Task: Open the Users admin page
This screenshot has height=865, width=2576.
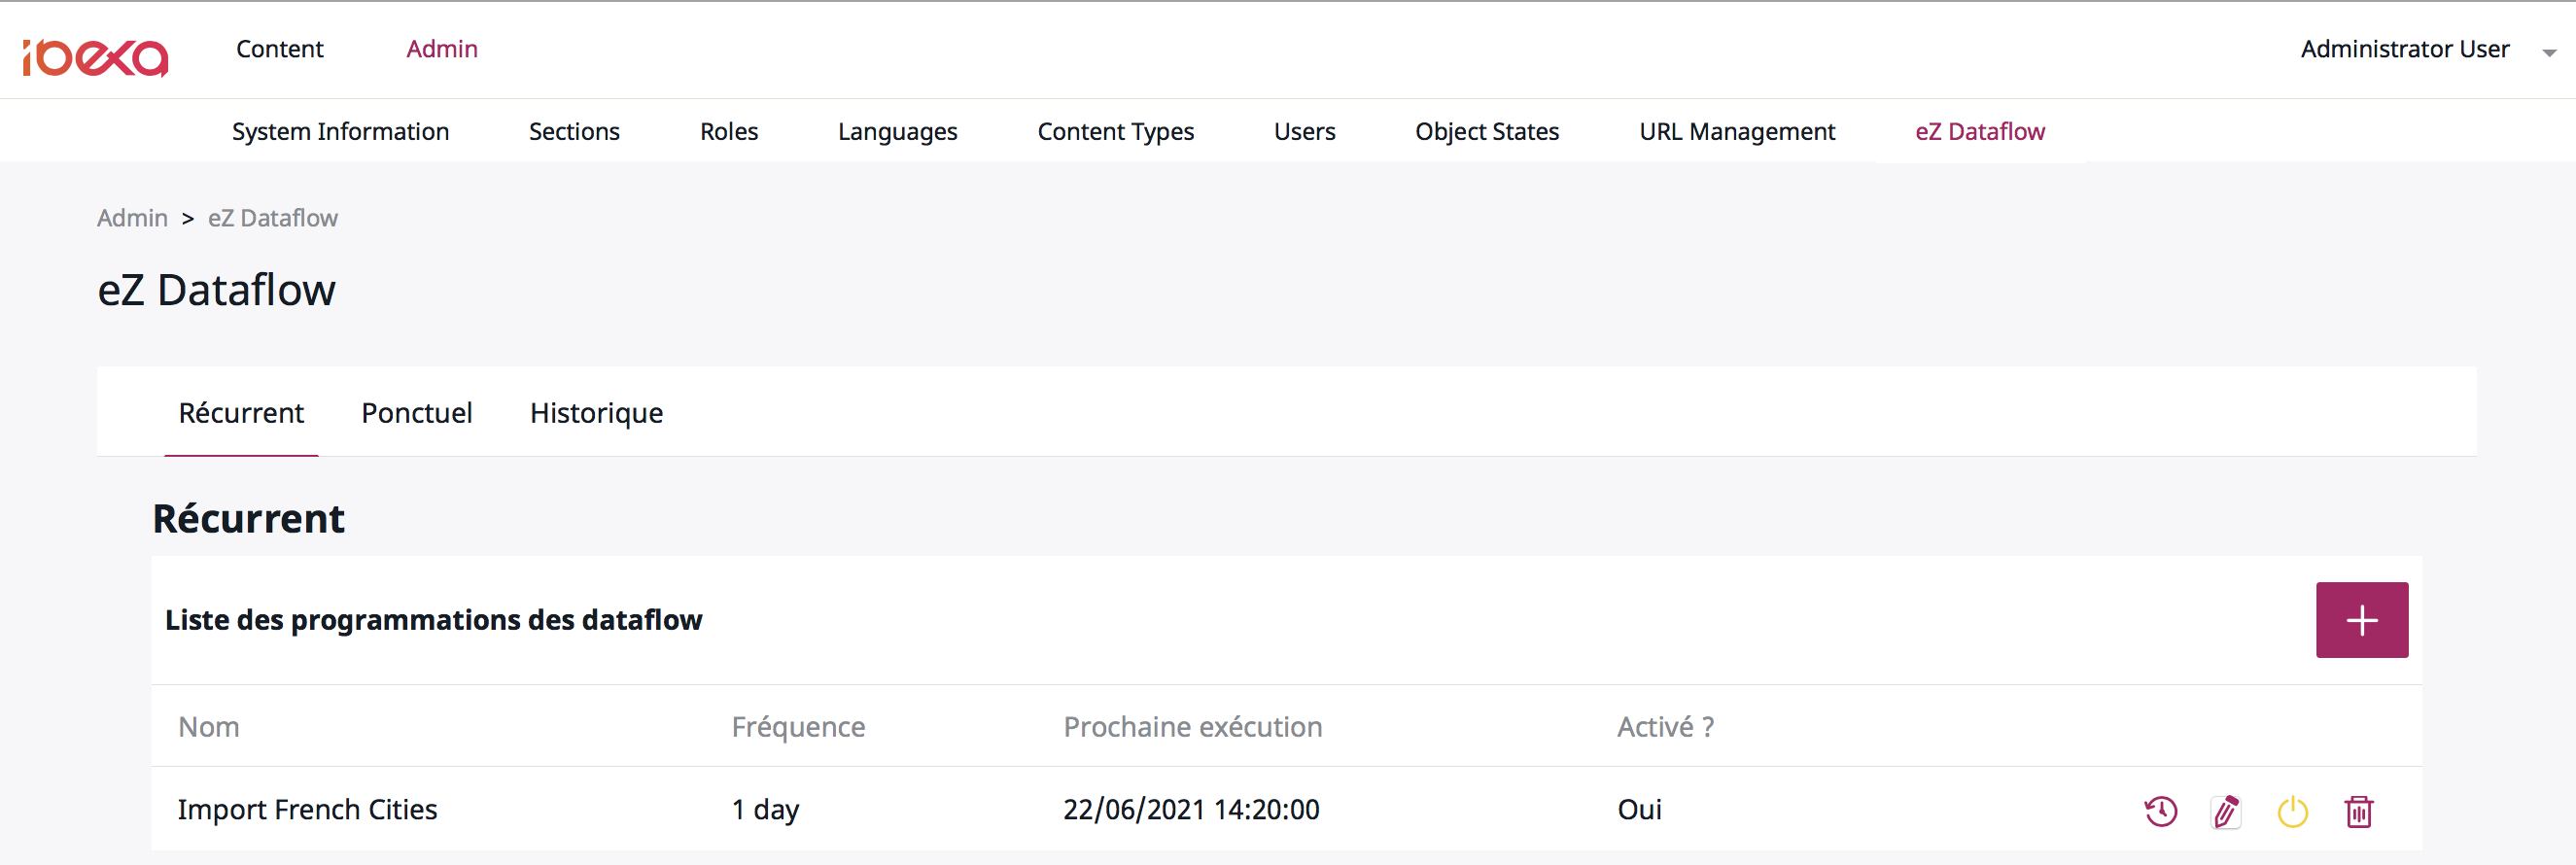Action: click(1304, 131)
